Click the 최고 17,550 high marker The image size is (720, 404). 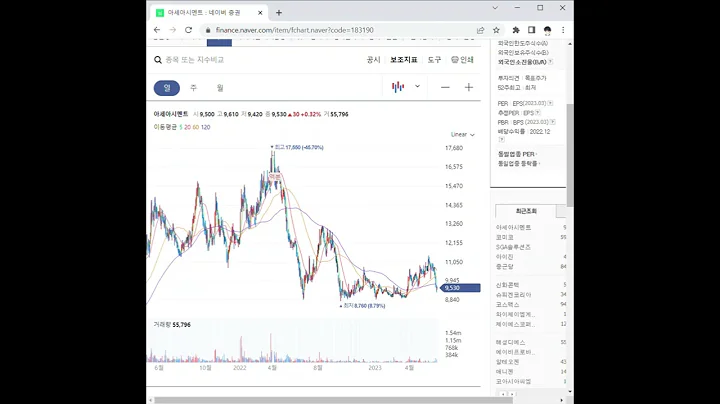[297, 147]
